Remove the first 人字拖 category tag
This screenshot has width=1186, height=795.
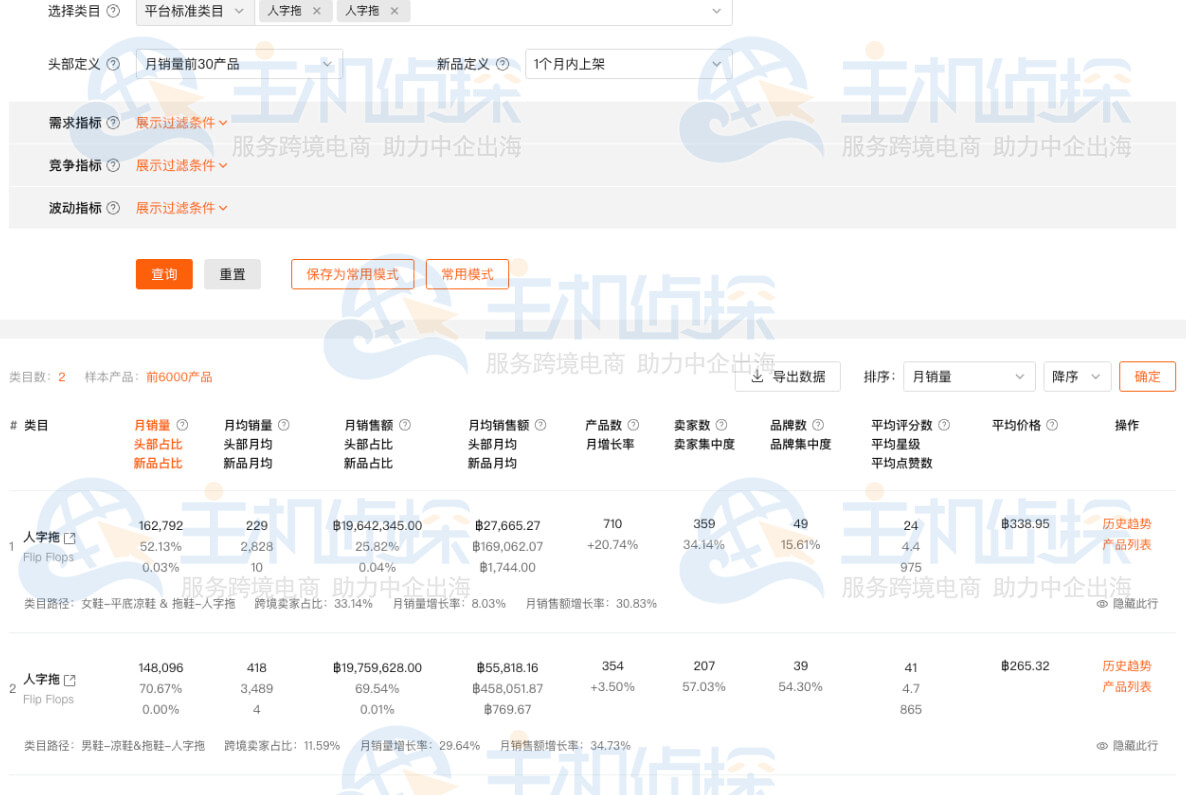[317, 11]
